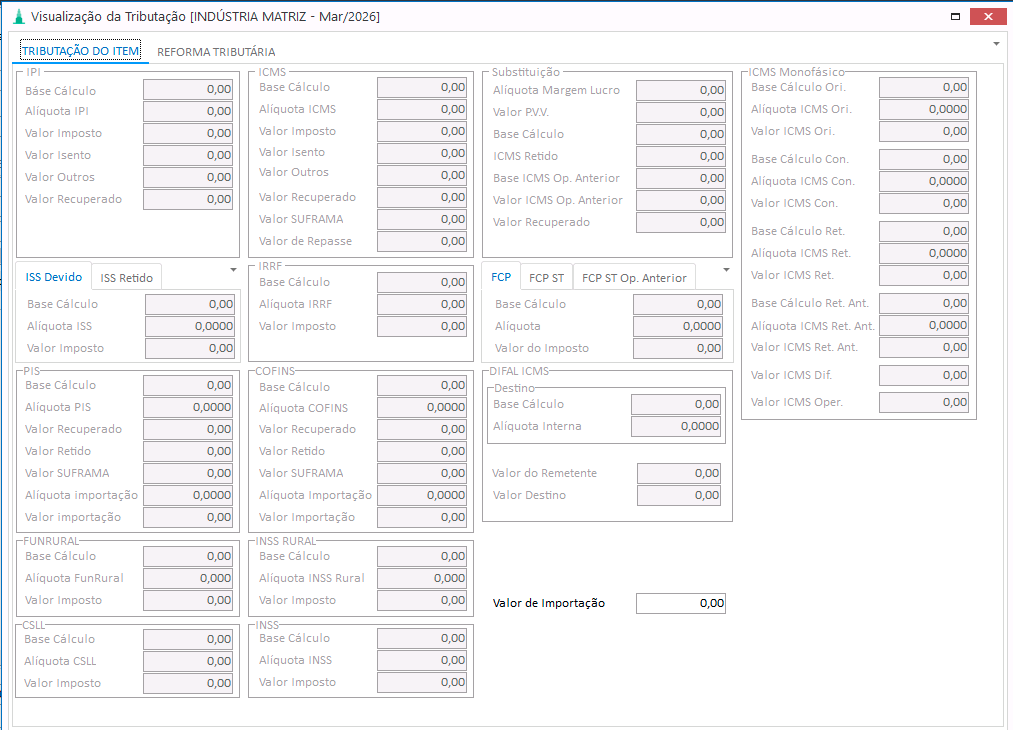Viewport: 1013px width, 730px height.
Task: Select the Valor ICMS Dif. field
Action: point(924,375)
